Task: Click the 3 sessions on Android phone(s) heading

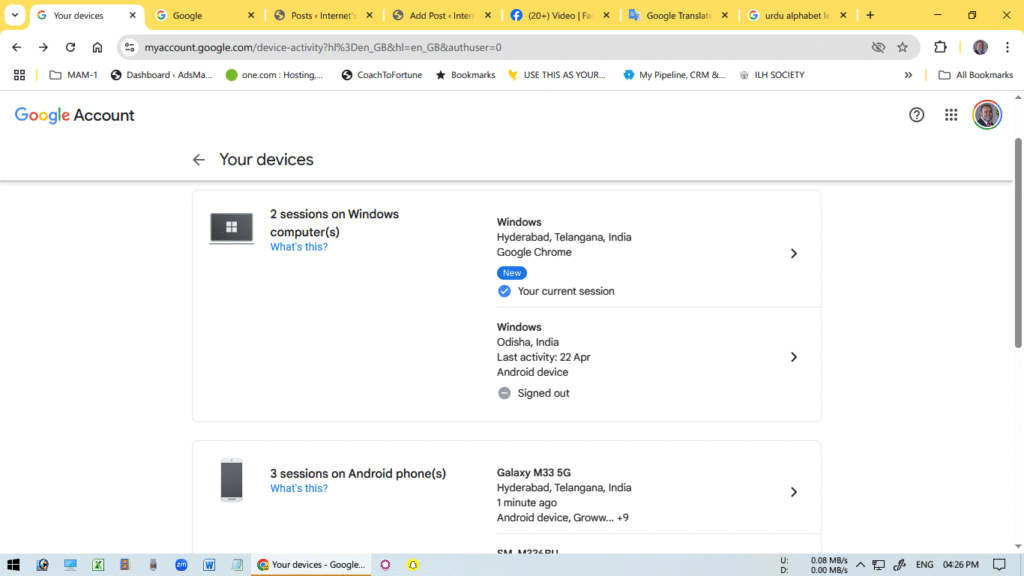Action: click(358, 473)
